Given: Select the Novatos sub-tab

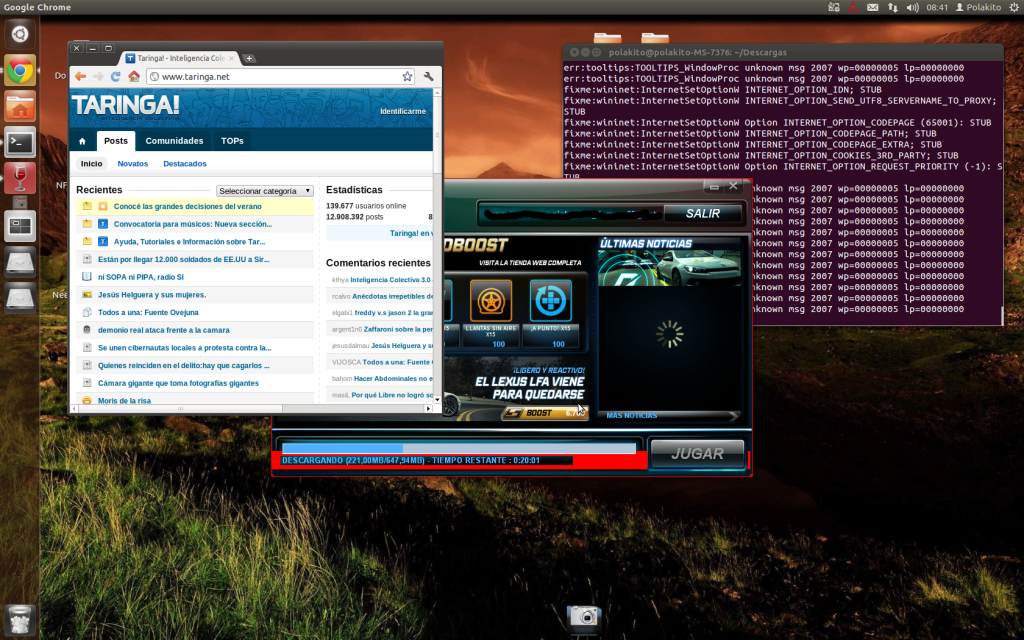Looking at the screenshot, I should pos(133,163).
